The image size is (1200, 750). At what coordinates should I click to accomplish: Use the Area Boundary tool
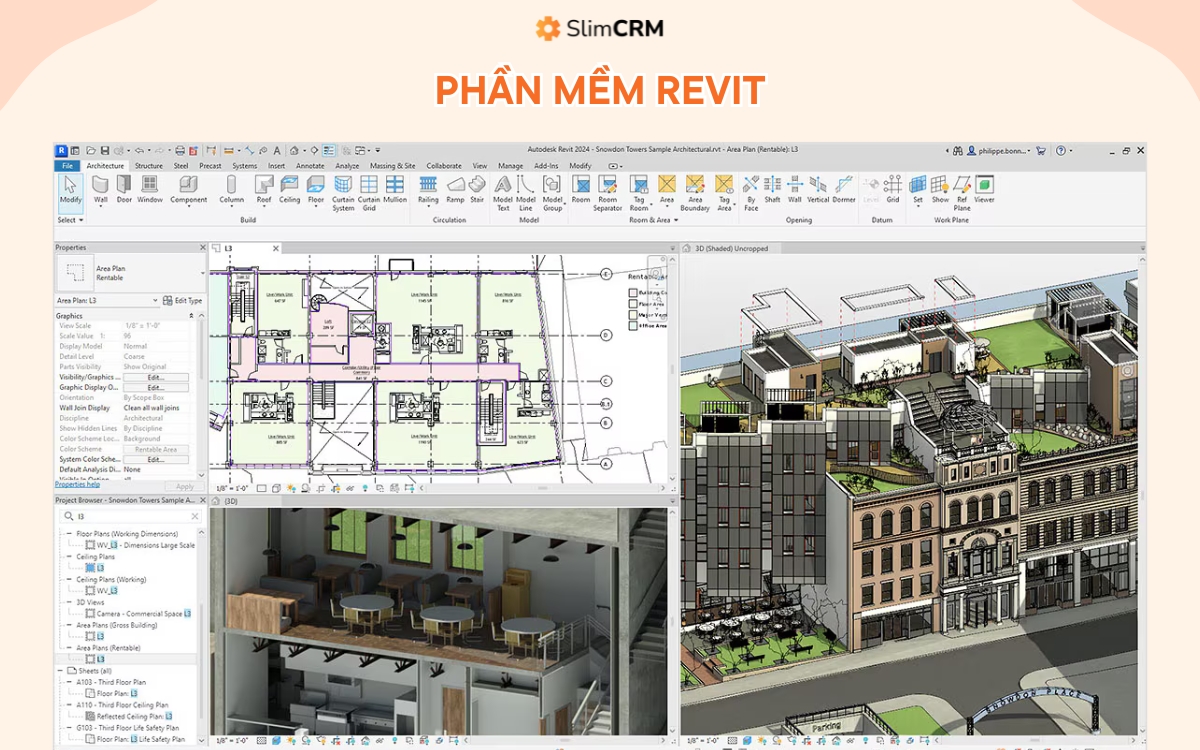695,193
